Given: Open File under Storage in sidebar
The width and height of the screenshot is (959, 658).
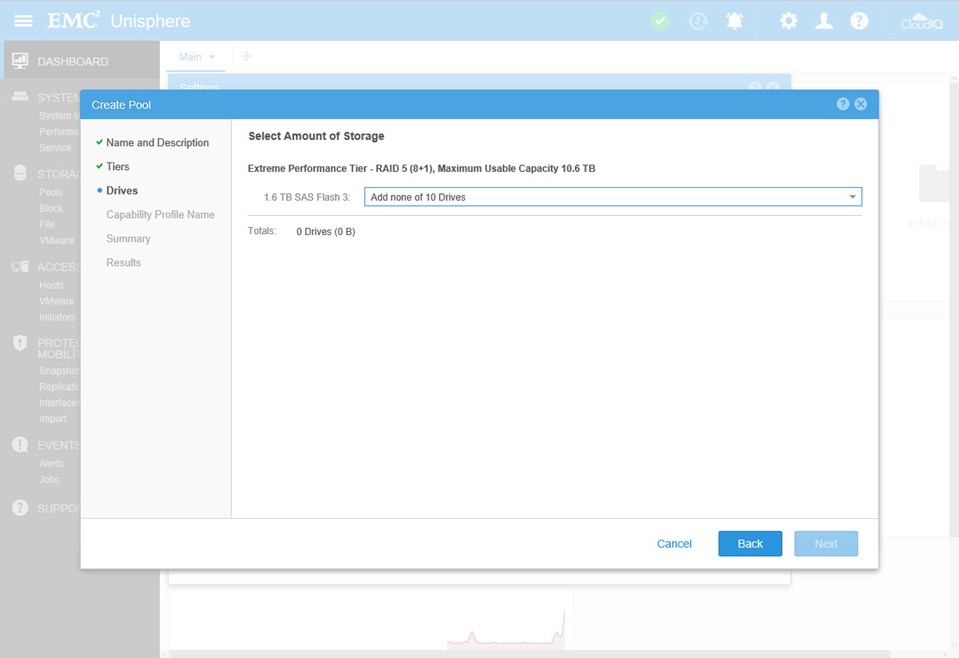Looking at the screenshot, I should [x=46, y=224].
